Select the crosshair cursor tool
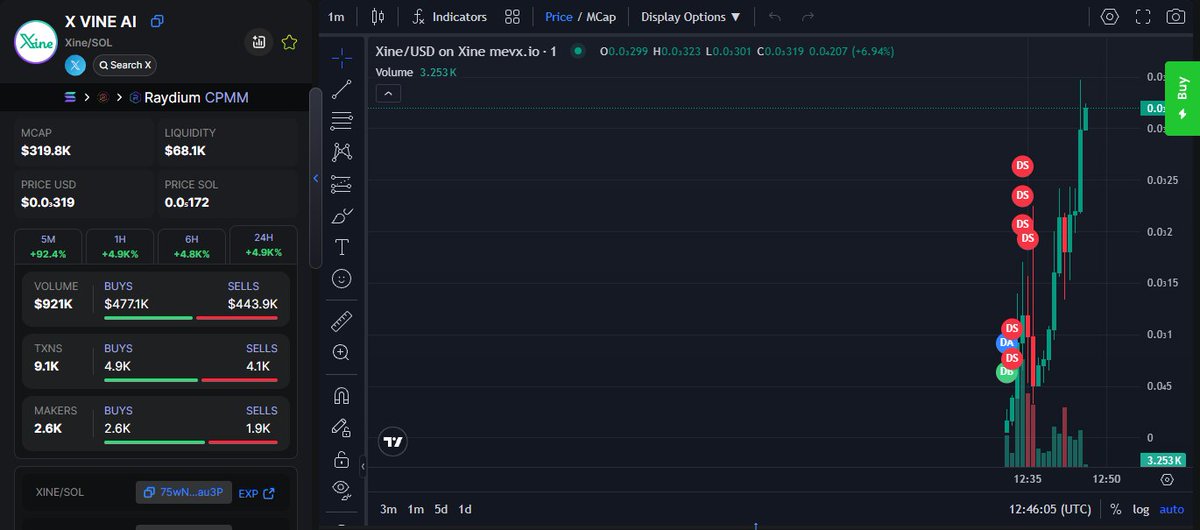1200x530 pixels. coord(342,57)
